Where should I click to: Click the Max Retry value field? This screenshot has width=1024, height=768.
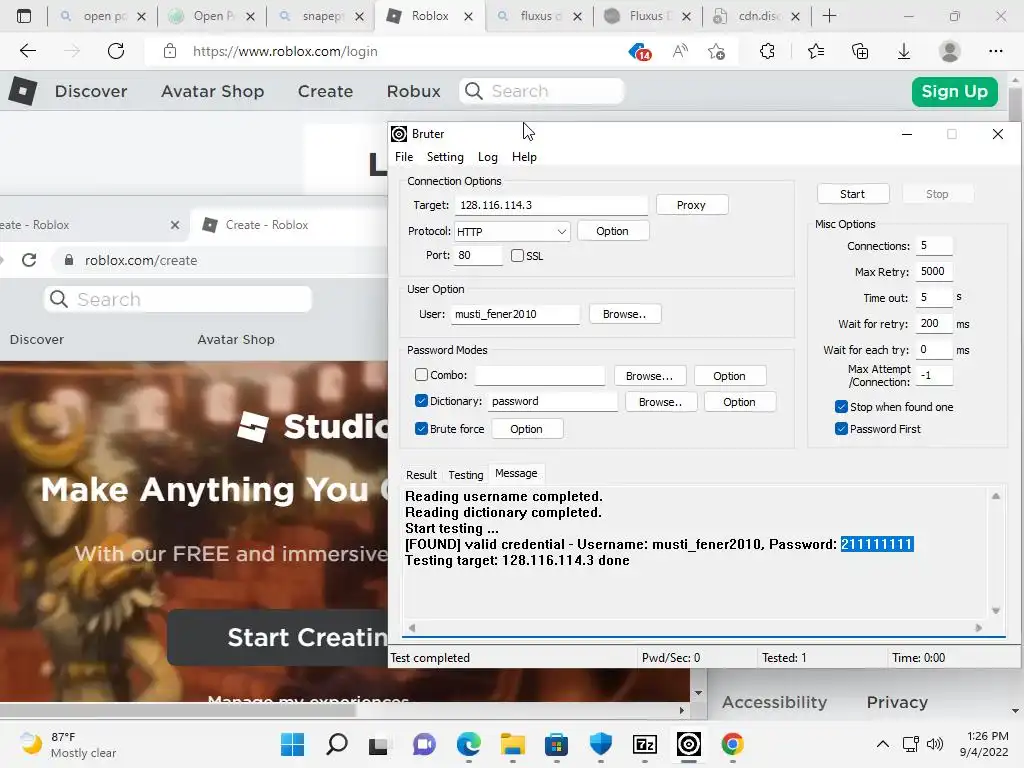(x=933, y=271)
